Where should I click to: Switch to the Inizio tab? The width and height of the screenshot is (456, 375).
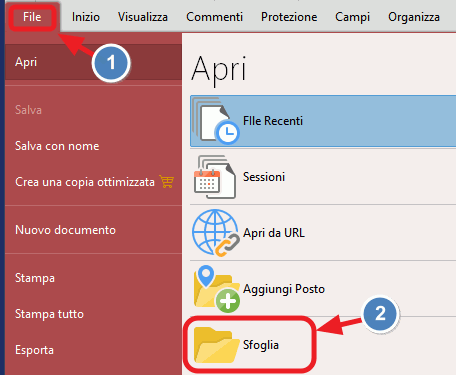tap(86, 17)
